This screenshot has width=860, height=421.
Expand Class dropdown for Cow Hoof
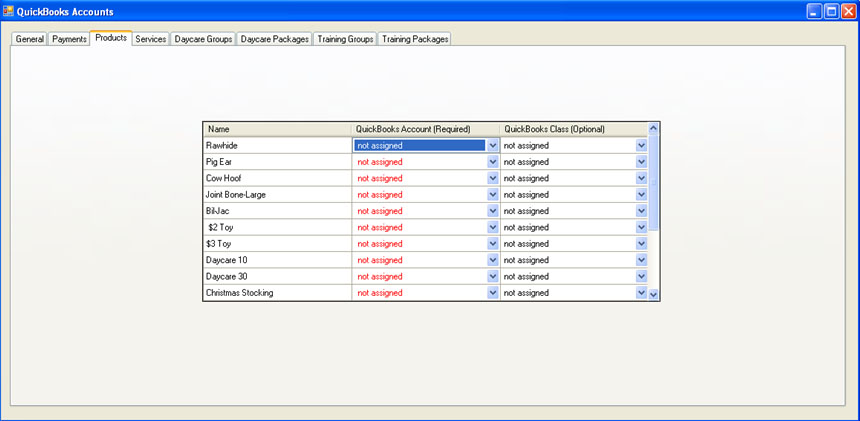642,178
